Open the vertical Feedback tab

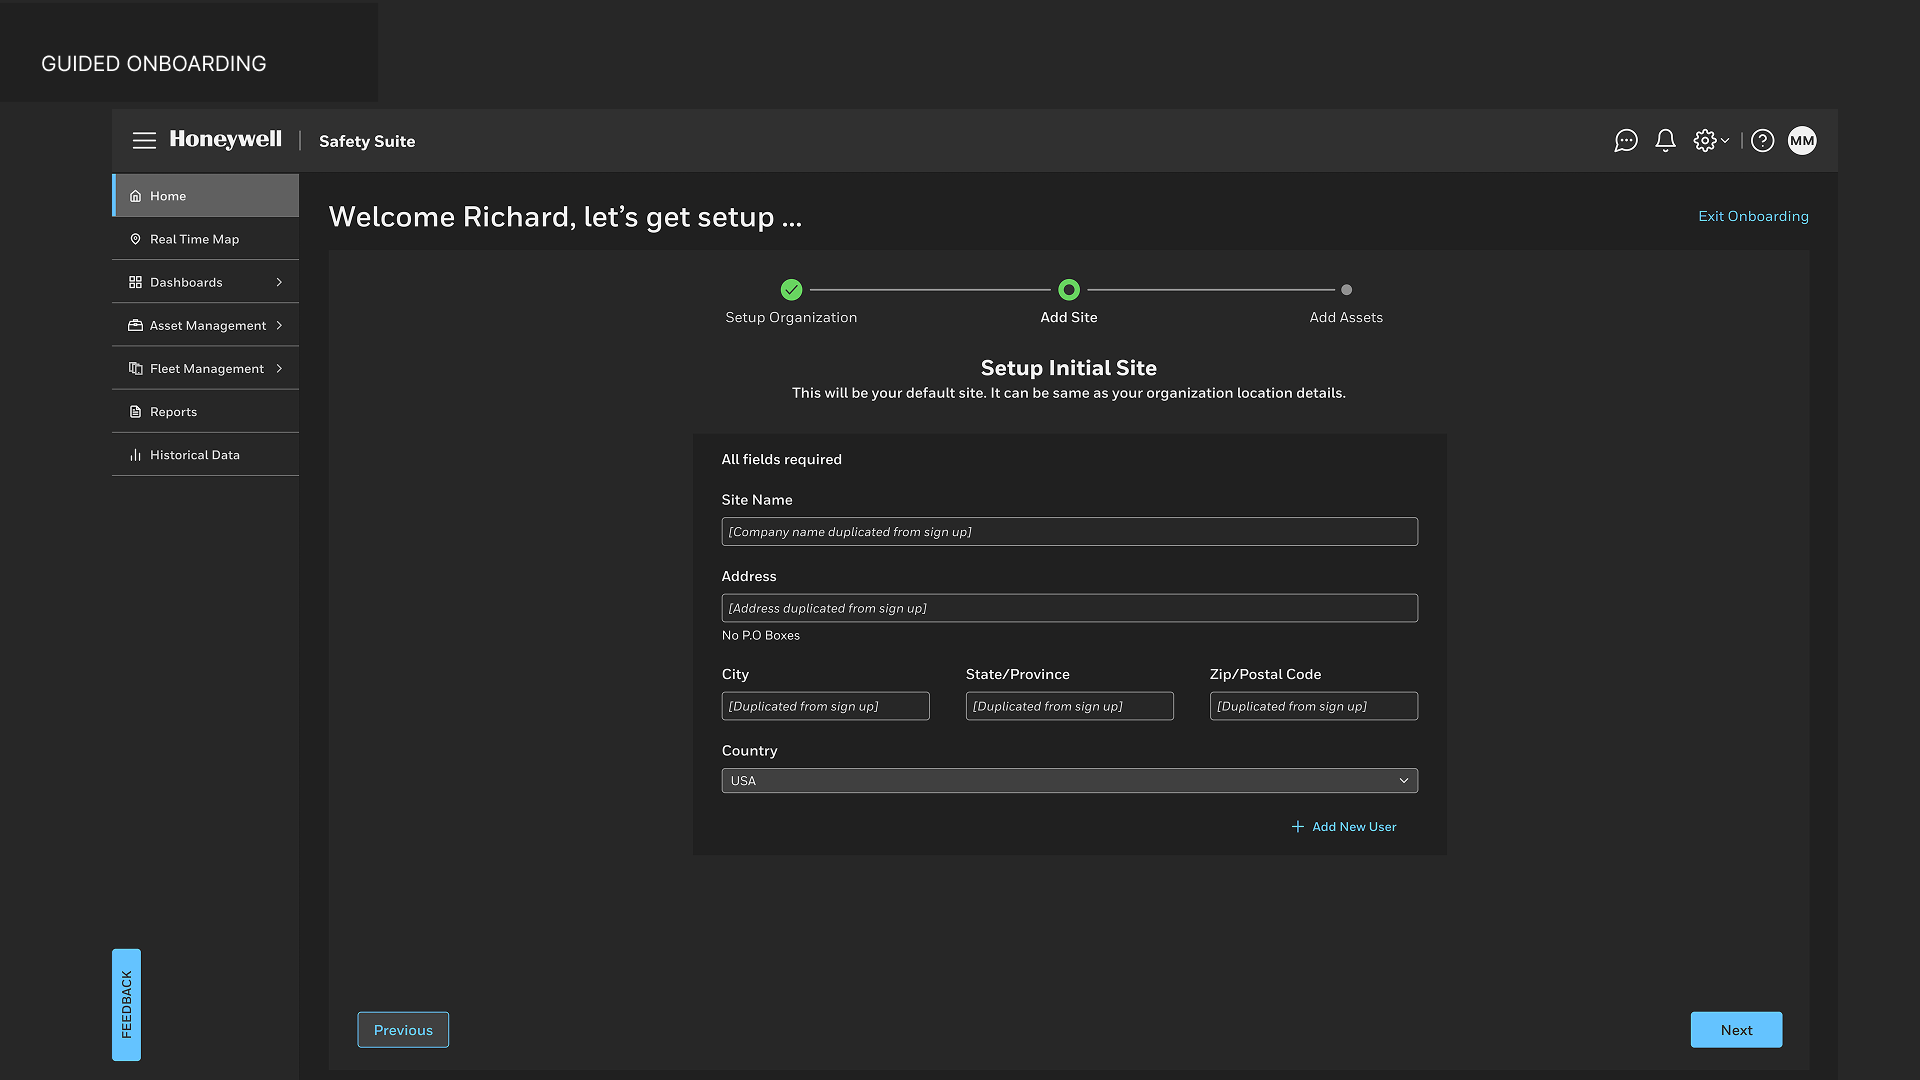point(126,1004)
